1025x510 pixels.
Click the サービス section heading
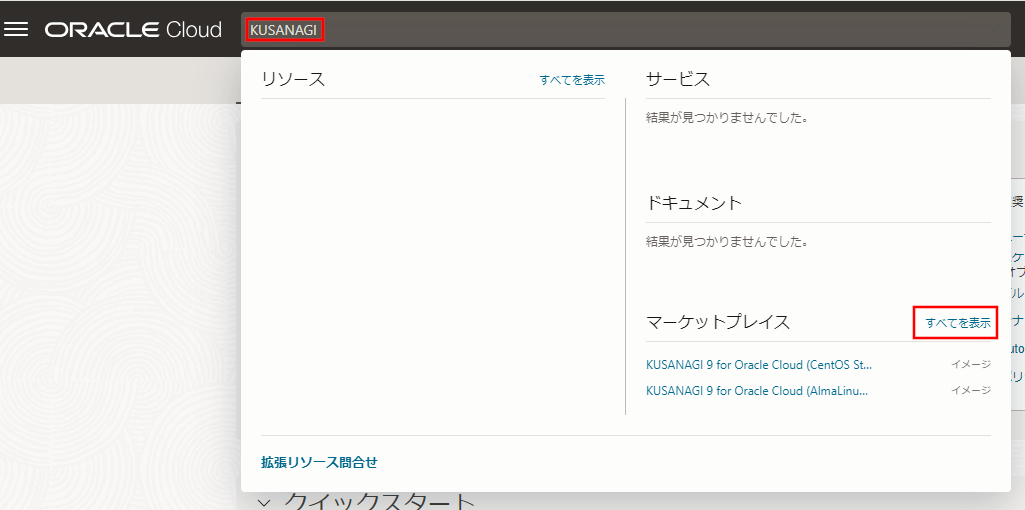(678, 80)
